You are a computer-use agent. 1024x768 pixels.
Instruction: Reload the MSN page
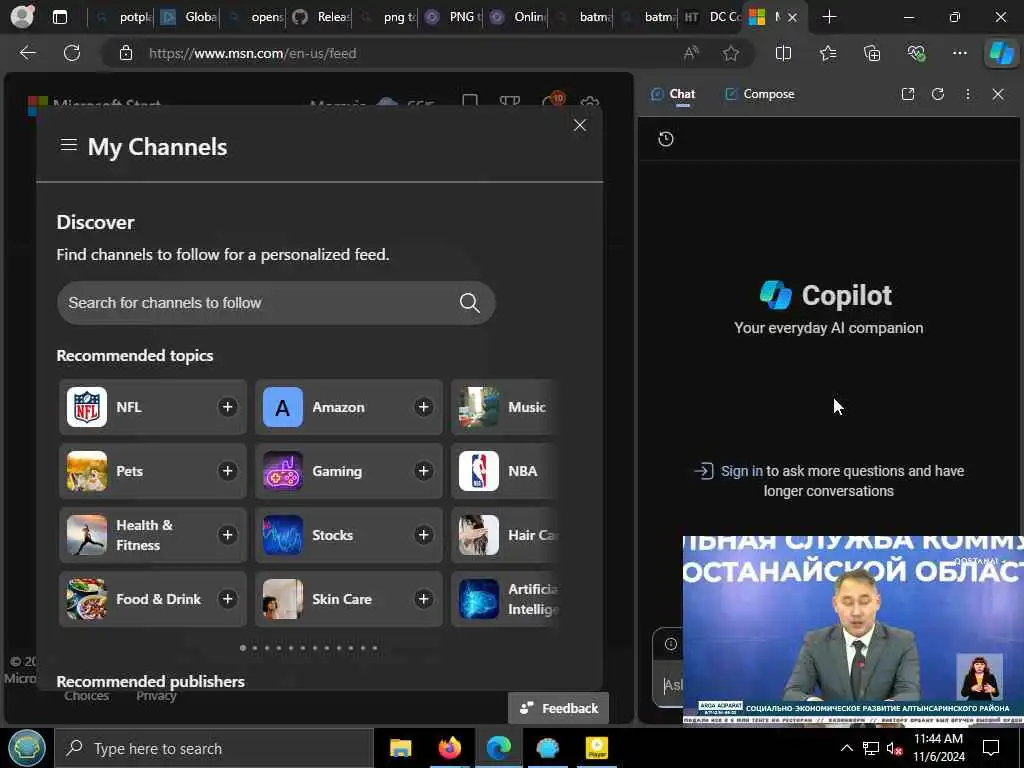click(x=72, y=53)
